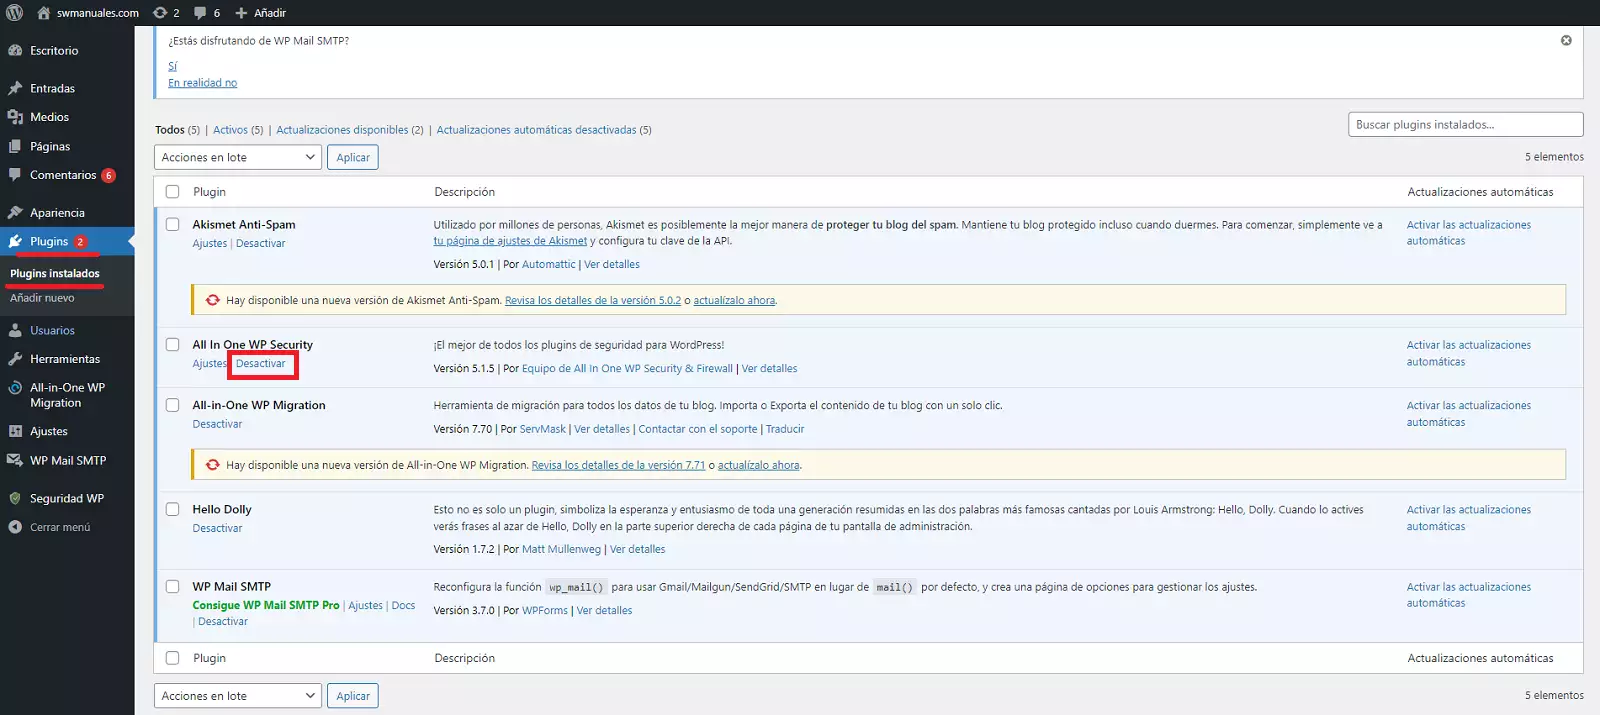Open the top Acciones en lote dropdown
Viewport: 1600px width, 715px height.
[x=237, y=158]
